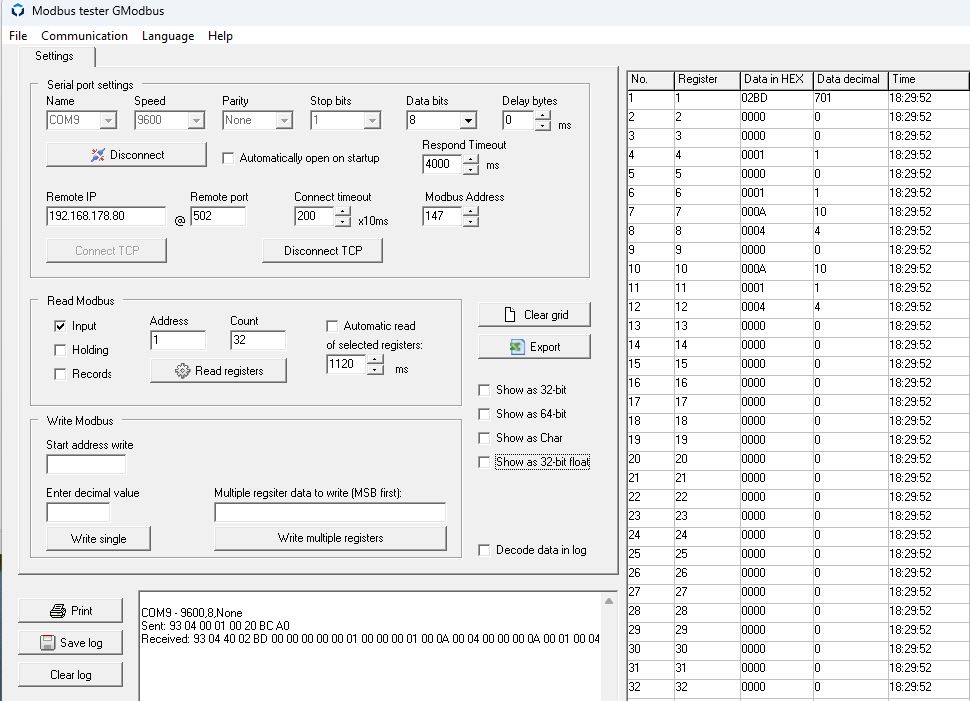970x701 pixels.
Task: Uncheck the Input register checkbox
Action: (60, 326)
